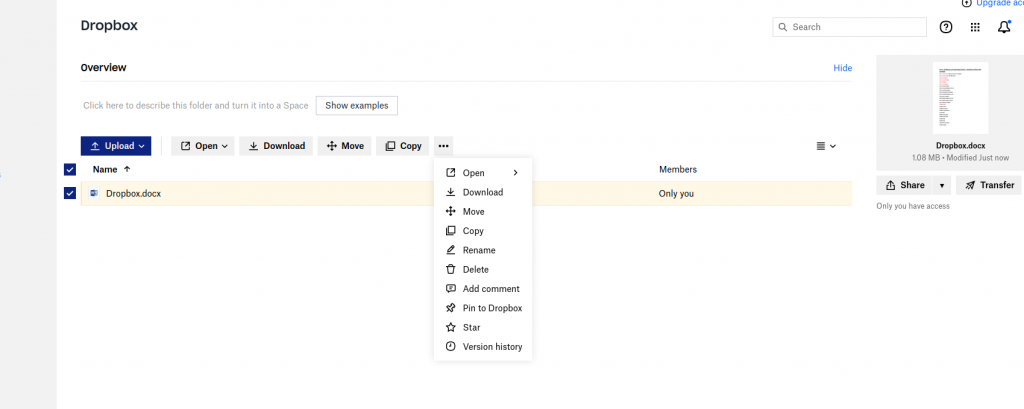This screenshot has height=409, width=1024.
Task: Click the Star icon in context menu
Action: pos(451,327)
